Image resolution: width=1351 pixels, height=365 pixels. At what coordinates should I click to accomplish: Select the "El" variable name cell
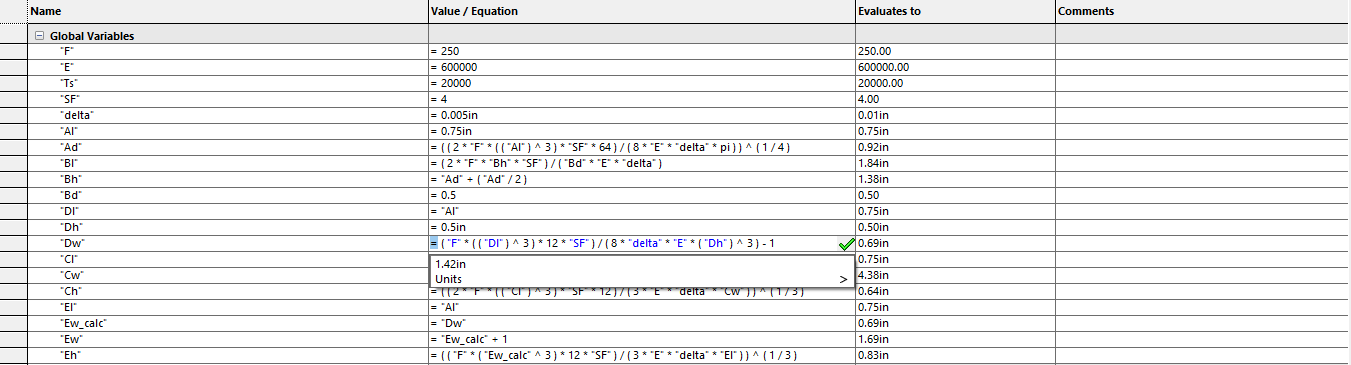pos(227,307)
